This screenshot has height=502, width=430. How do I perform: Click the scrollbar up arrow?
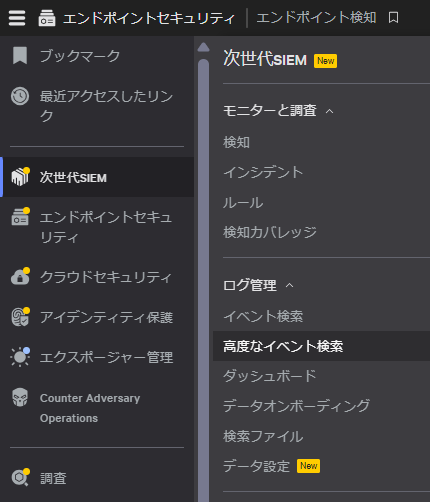203,48
